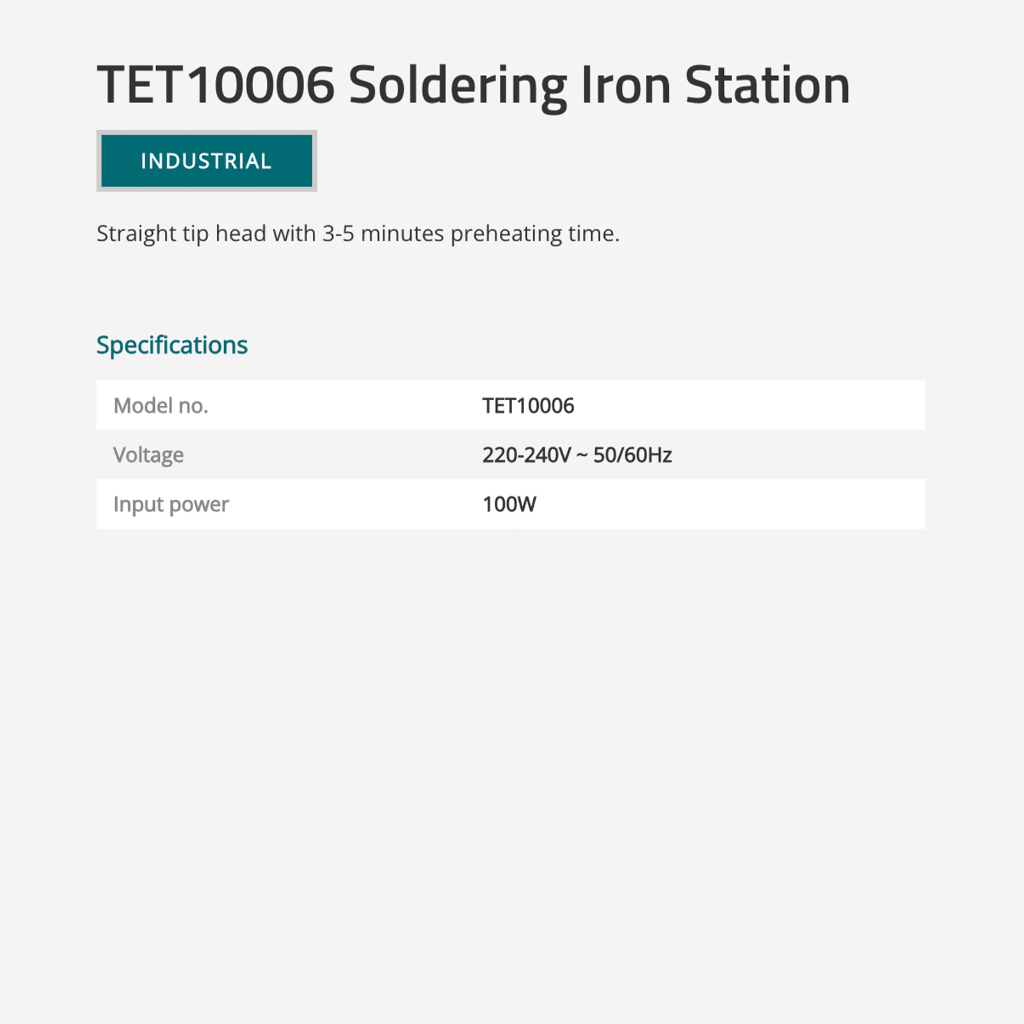Click the INDUSTRIAL category badge
Screen dimensions: 1024x1024
(206, 161)
